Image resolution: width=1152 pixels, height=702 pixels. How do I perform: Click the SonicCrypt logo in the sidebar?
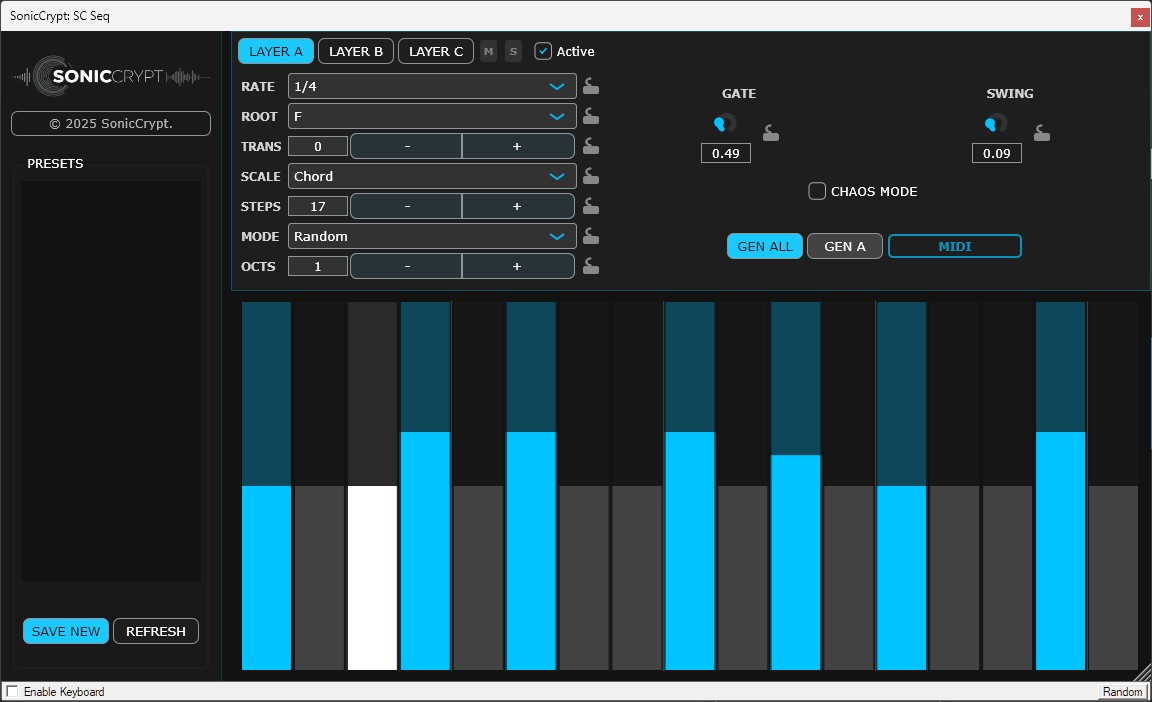coord(110,76)
